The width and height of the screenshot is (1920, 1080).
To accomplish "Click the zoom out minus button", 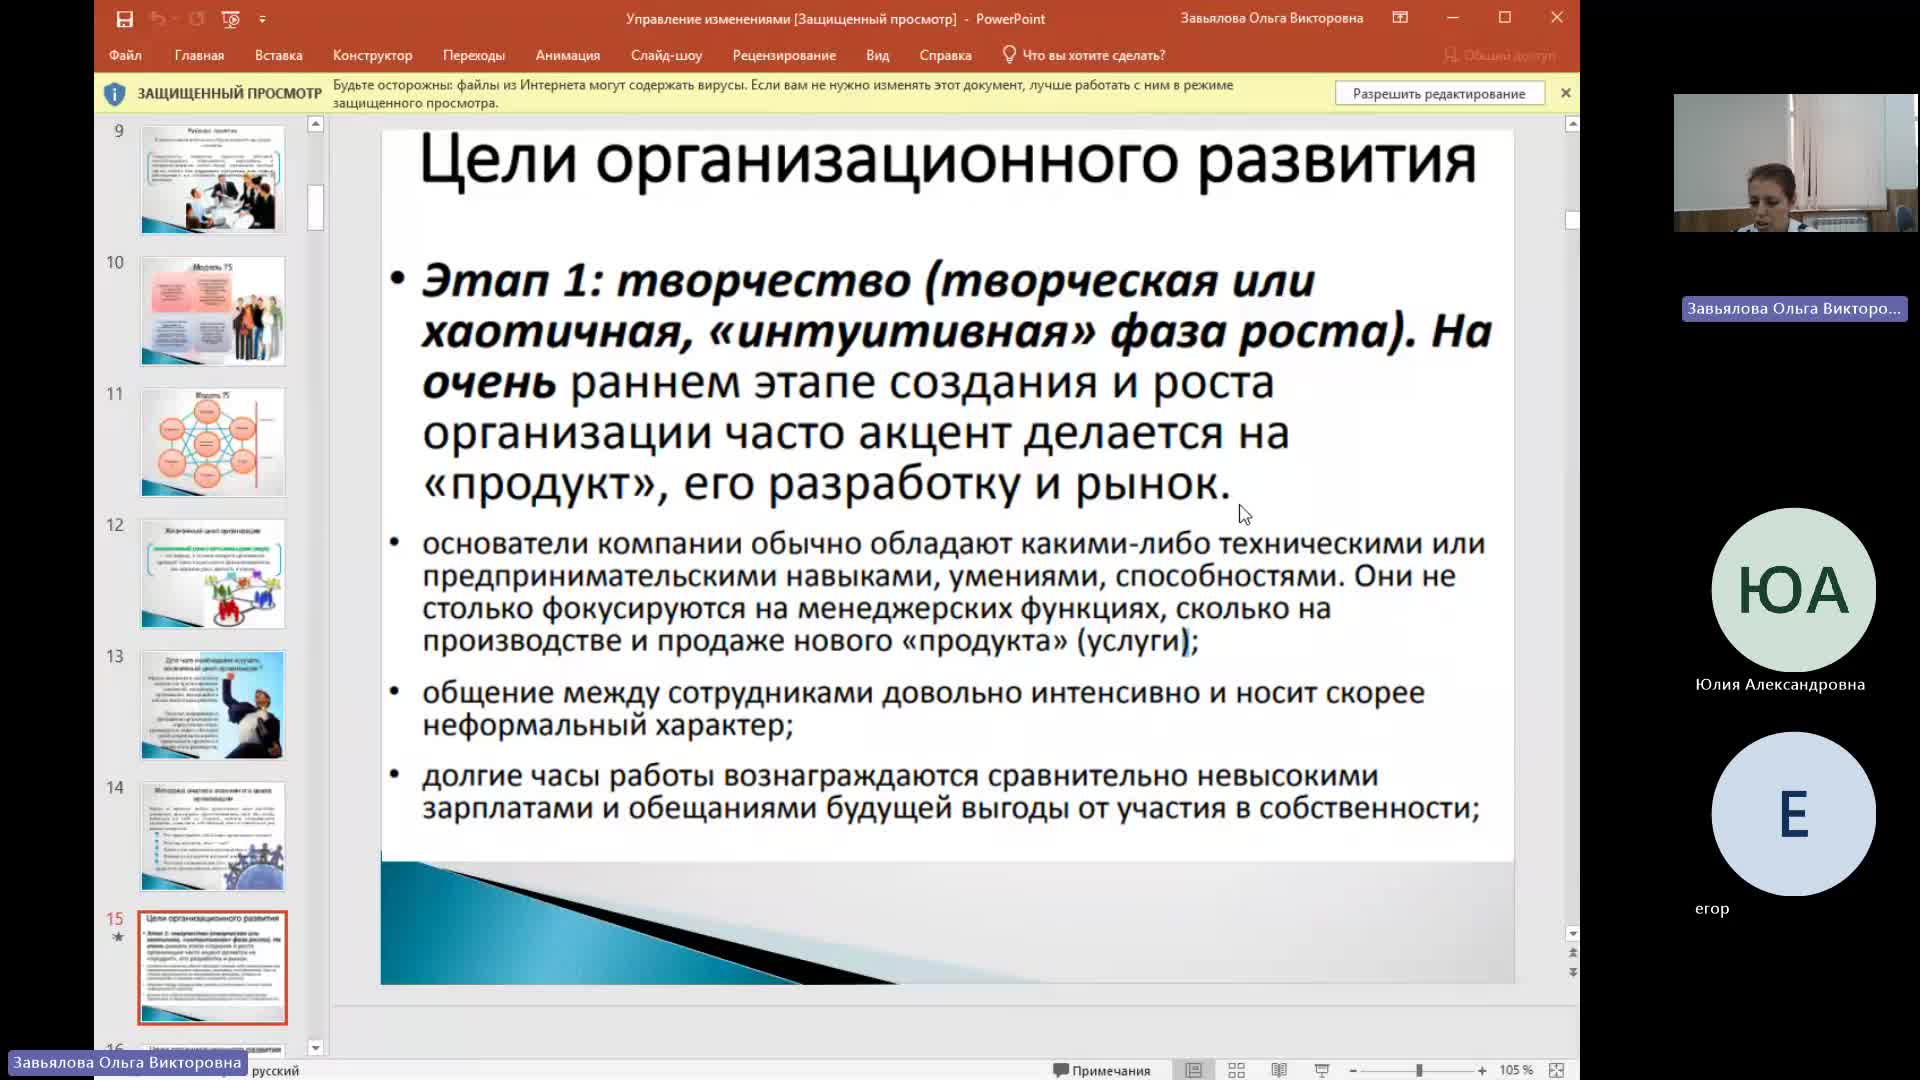I will (x=1353, y=1070).
